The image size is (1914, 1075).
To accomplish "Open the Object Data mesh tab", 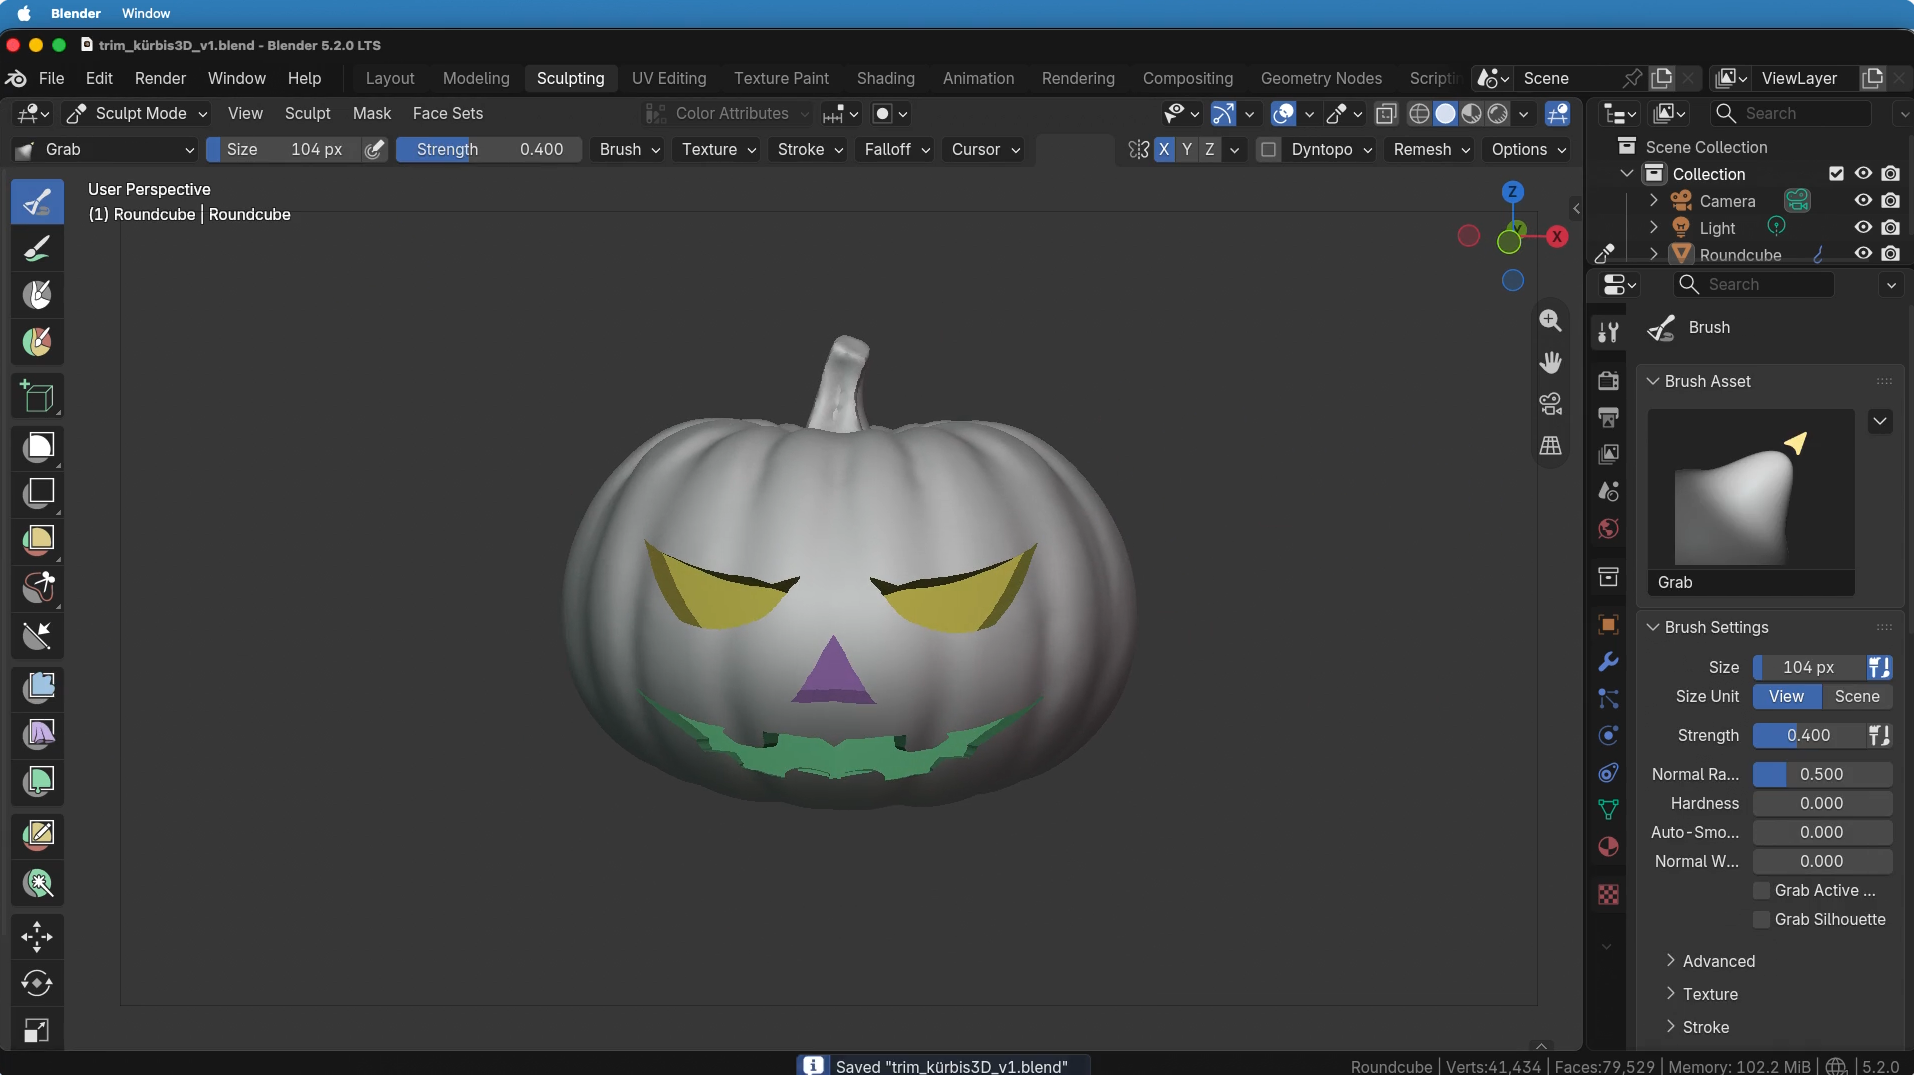I will click(x=1608, y=810).
